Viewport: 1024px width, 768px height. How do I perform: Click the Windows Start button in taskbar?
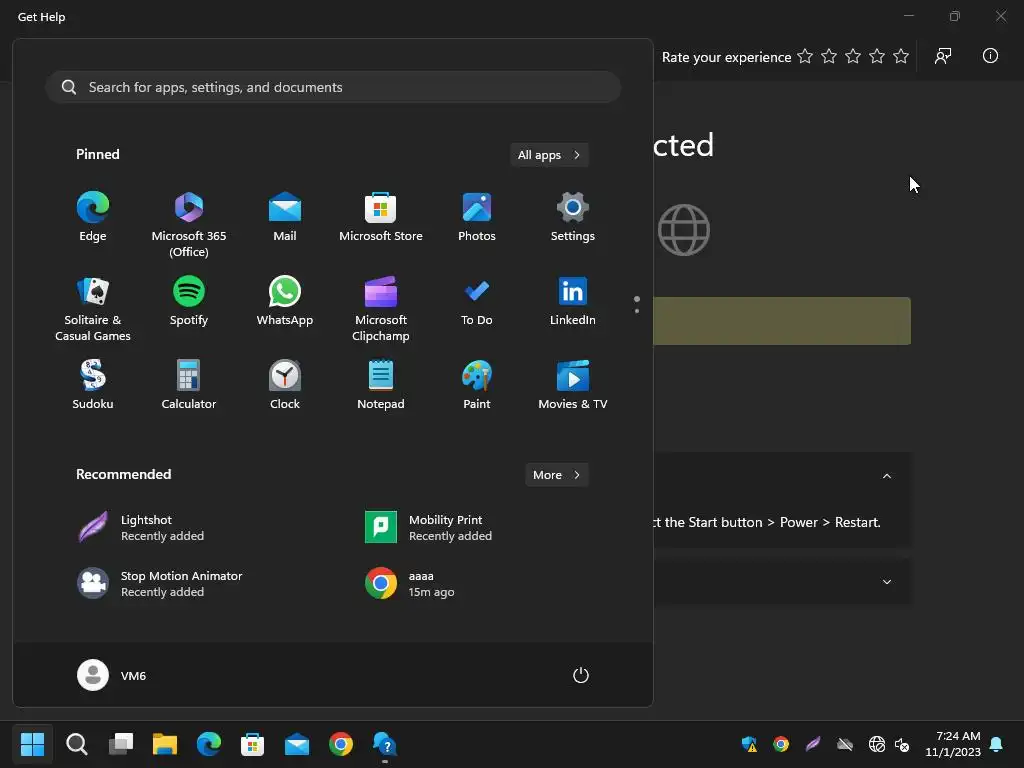[x=32, y=744]
